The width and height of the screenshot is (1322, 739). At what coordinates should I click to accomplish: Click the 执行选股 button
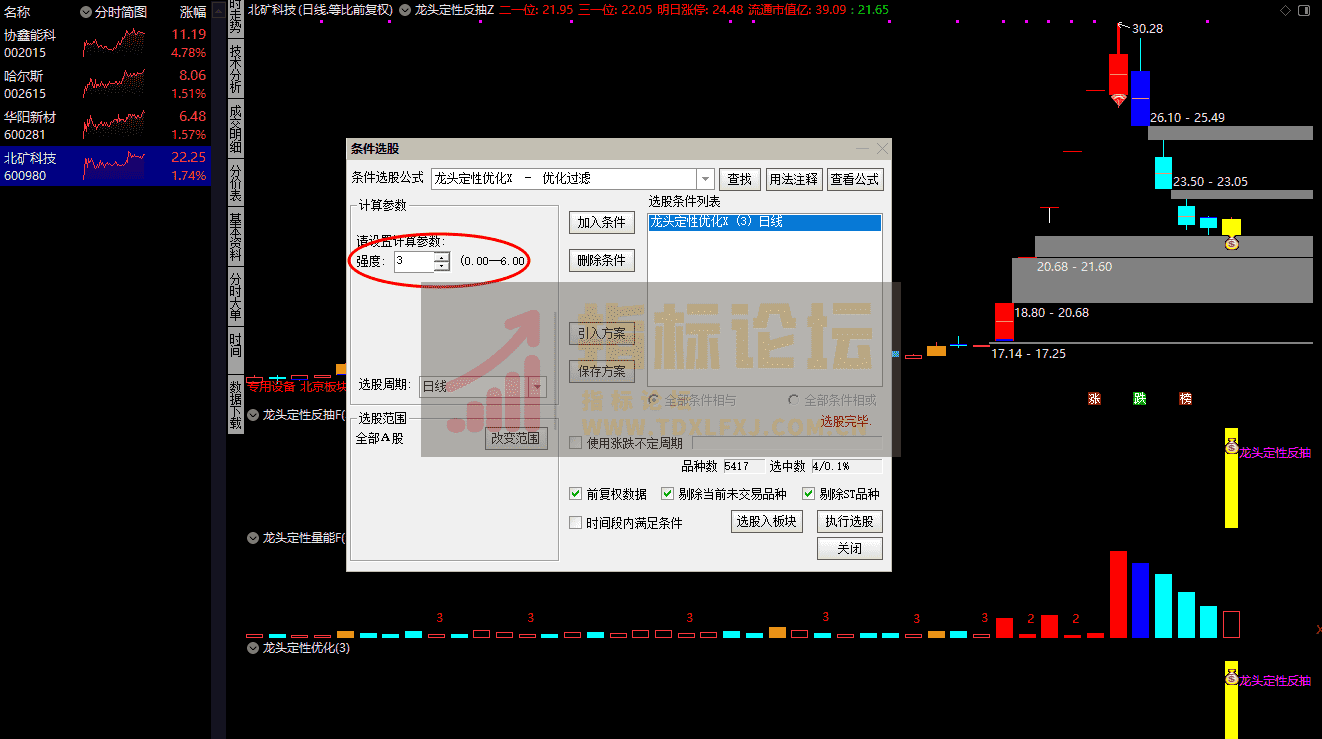(x=849, y=521)
